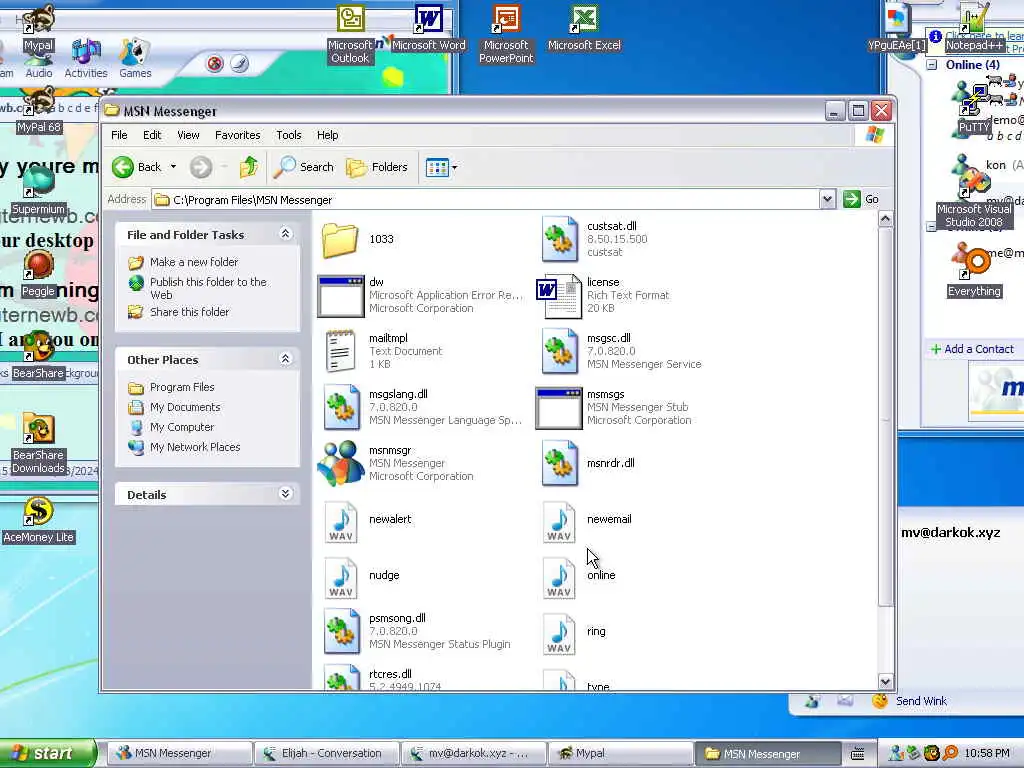Switch to mv@darkok.xyz taskbar button

[473, 754]
